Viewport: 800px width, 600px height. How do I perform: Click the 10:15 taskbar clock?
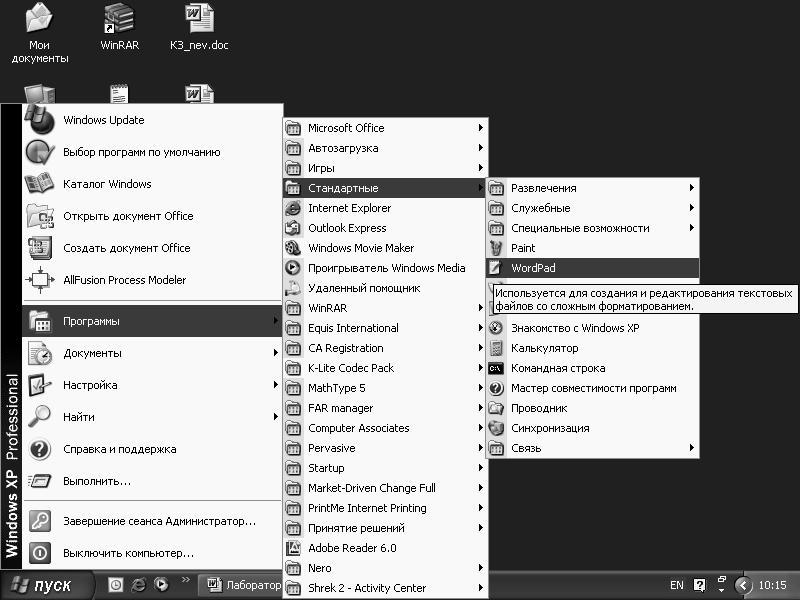pos(772,585)
